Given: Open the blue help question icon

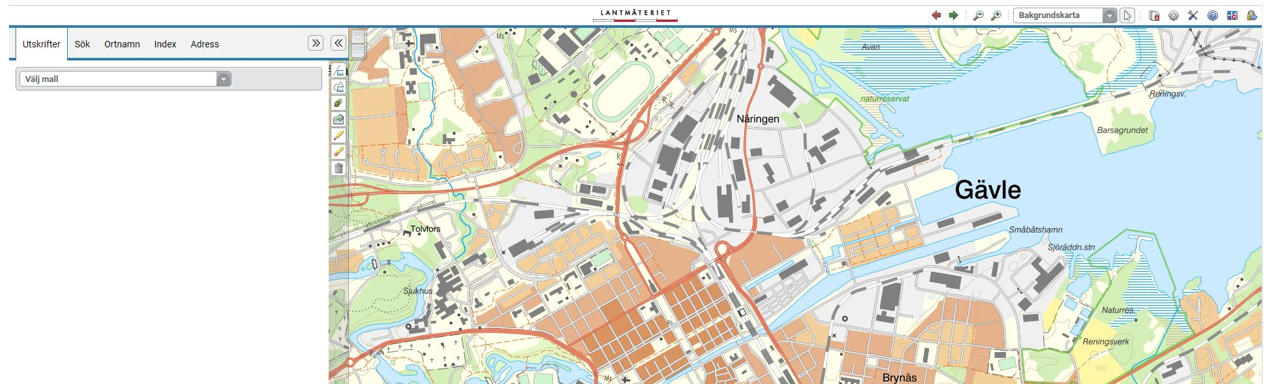Looking at the screenshot, I should pyautogui.click(x=1212, y=15).
